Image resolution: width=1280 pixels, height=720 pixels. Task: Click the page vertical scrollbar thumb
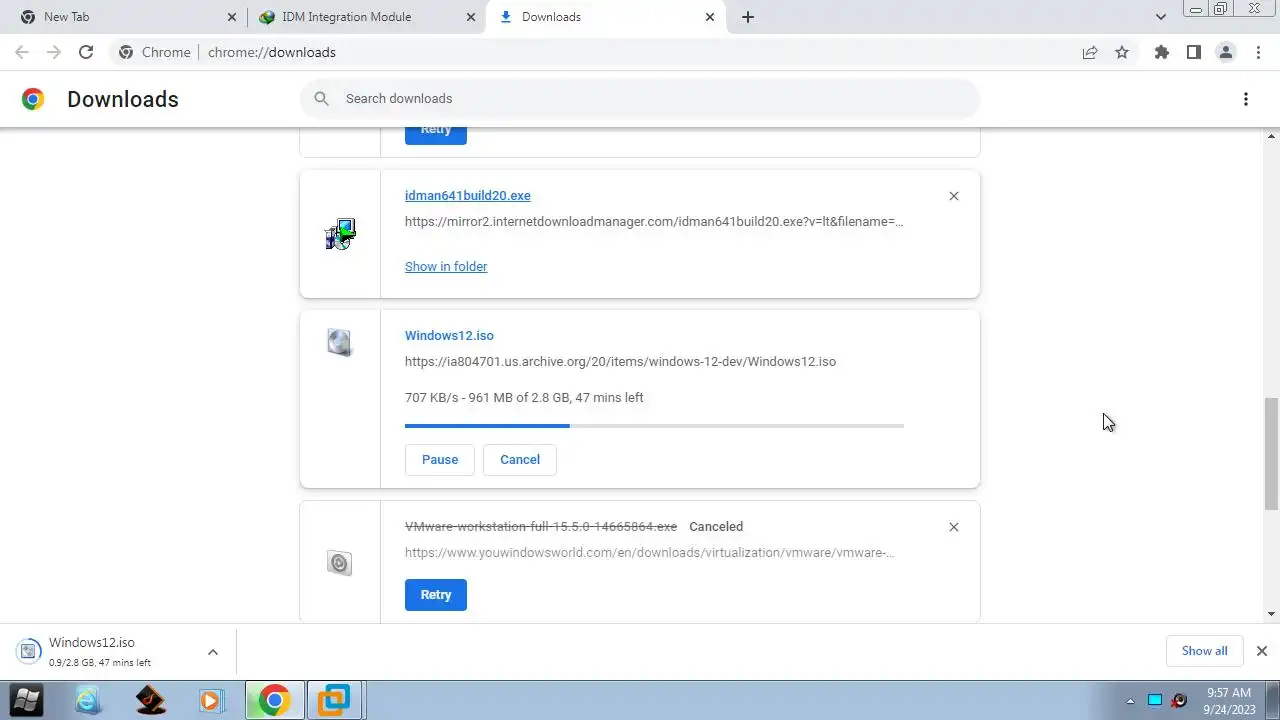1272,453
